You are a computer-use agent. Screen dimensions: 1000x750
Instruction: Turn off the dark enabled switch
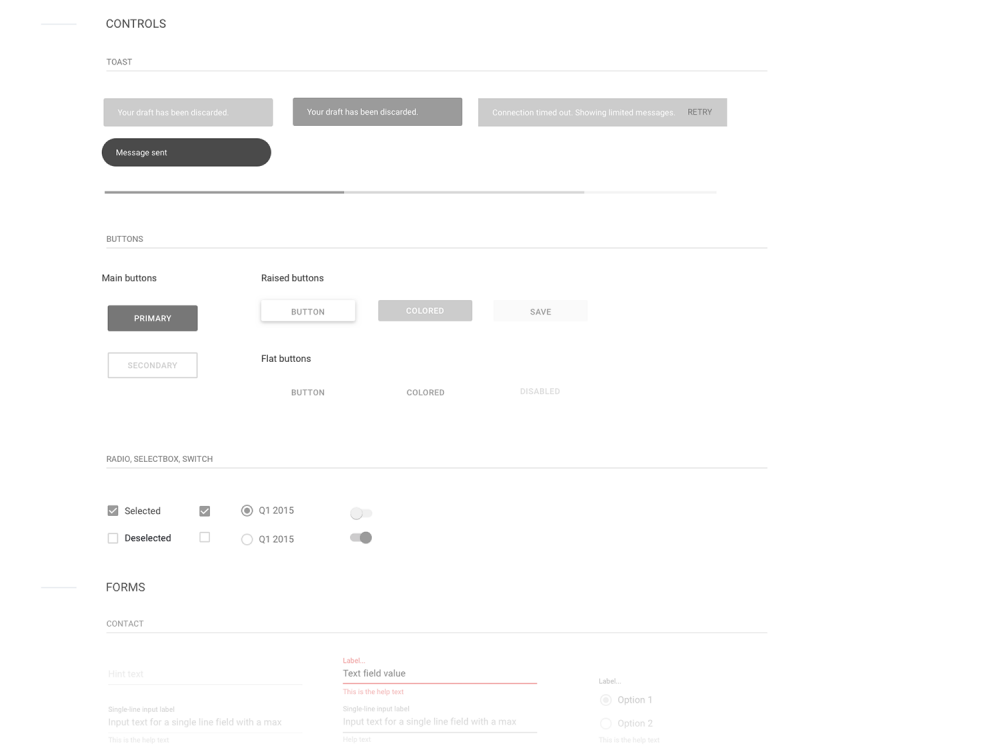point(360,537)
